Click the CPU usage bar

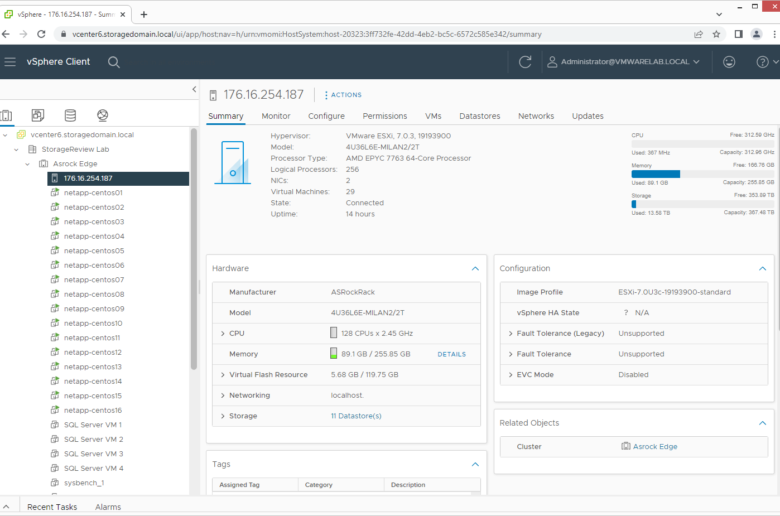pos(702,144)
